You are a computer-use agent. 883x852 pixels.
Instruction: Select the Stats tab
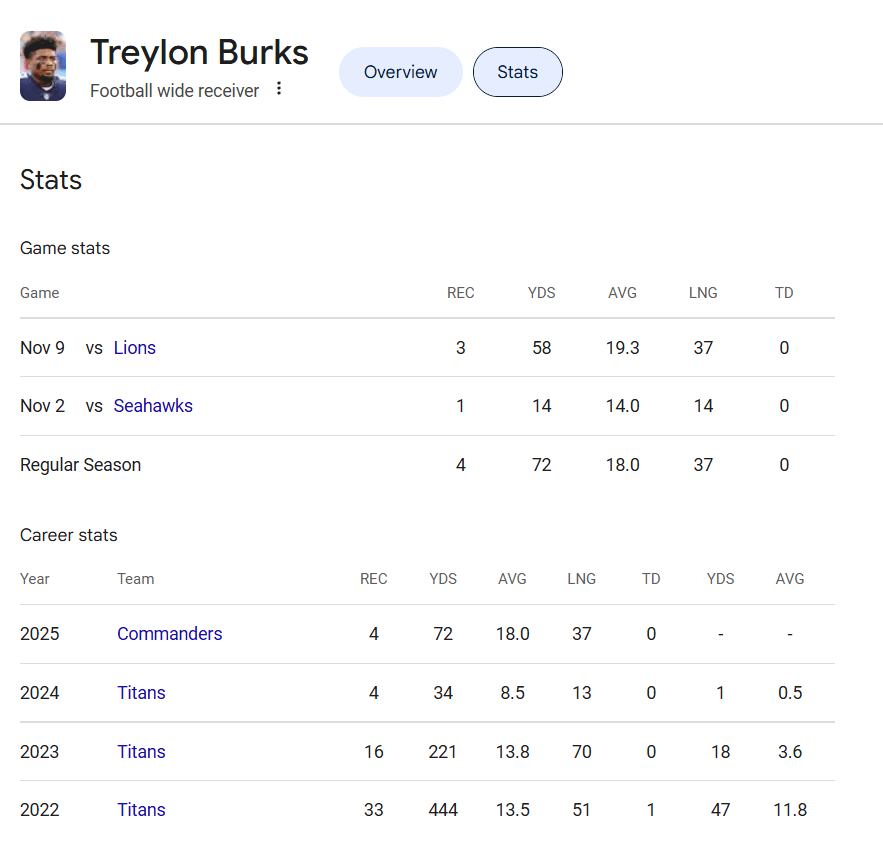point(517,72)
